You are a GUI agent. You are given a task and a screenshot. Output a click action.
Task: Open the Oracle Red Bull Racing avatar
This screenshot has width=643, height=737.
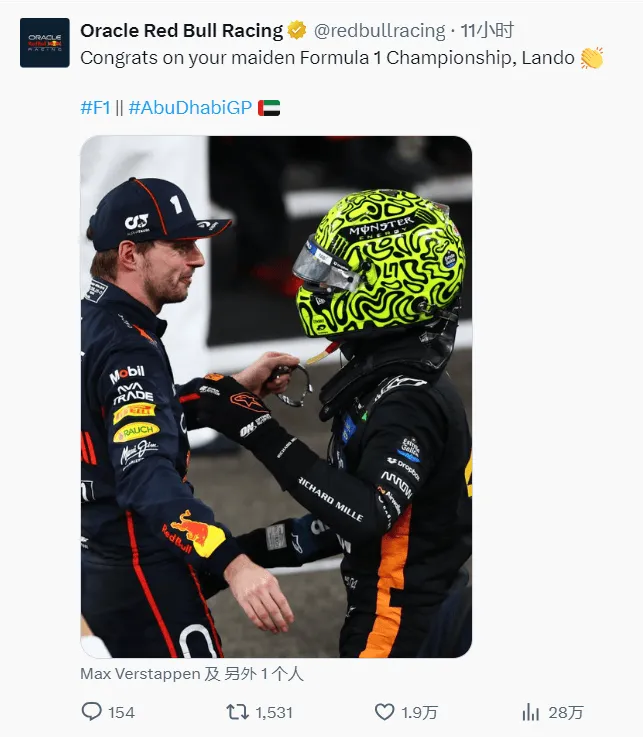[x=45, y=43]
